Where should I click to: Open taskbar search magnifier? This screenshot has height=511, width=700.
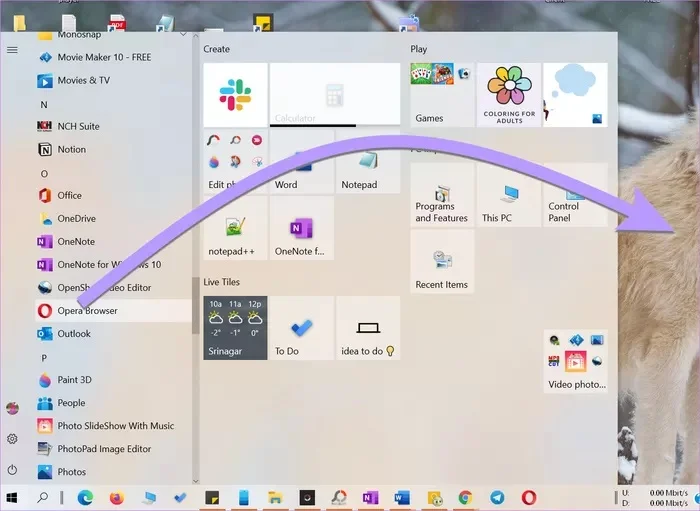pos(42,497)
